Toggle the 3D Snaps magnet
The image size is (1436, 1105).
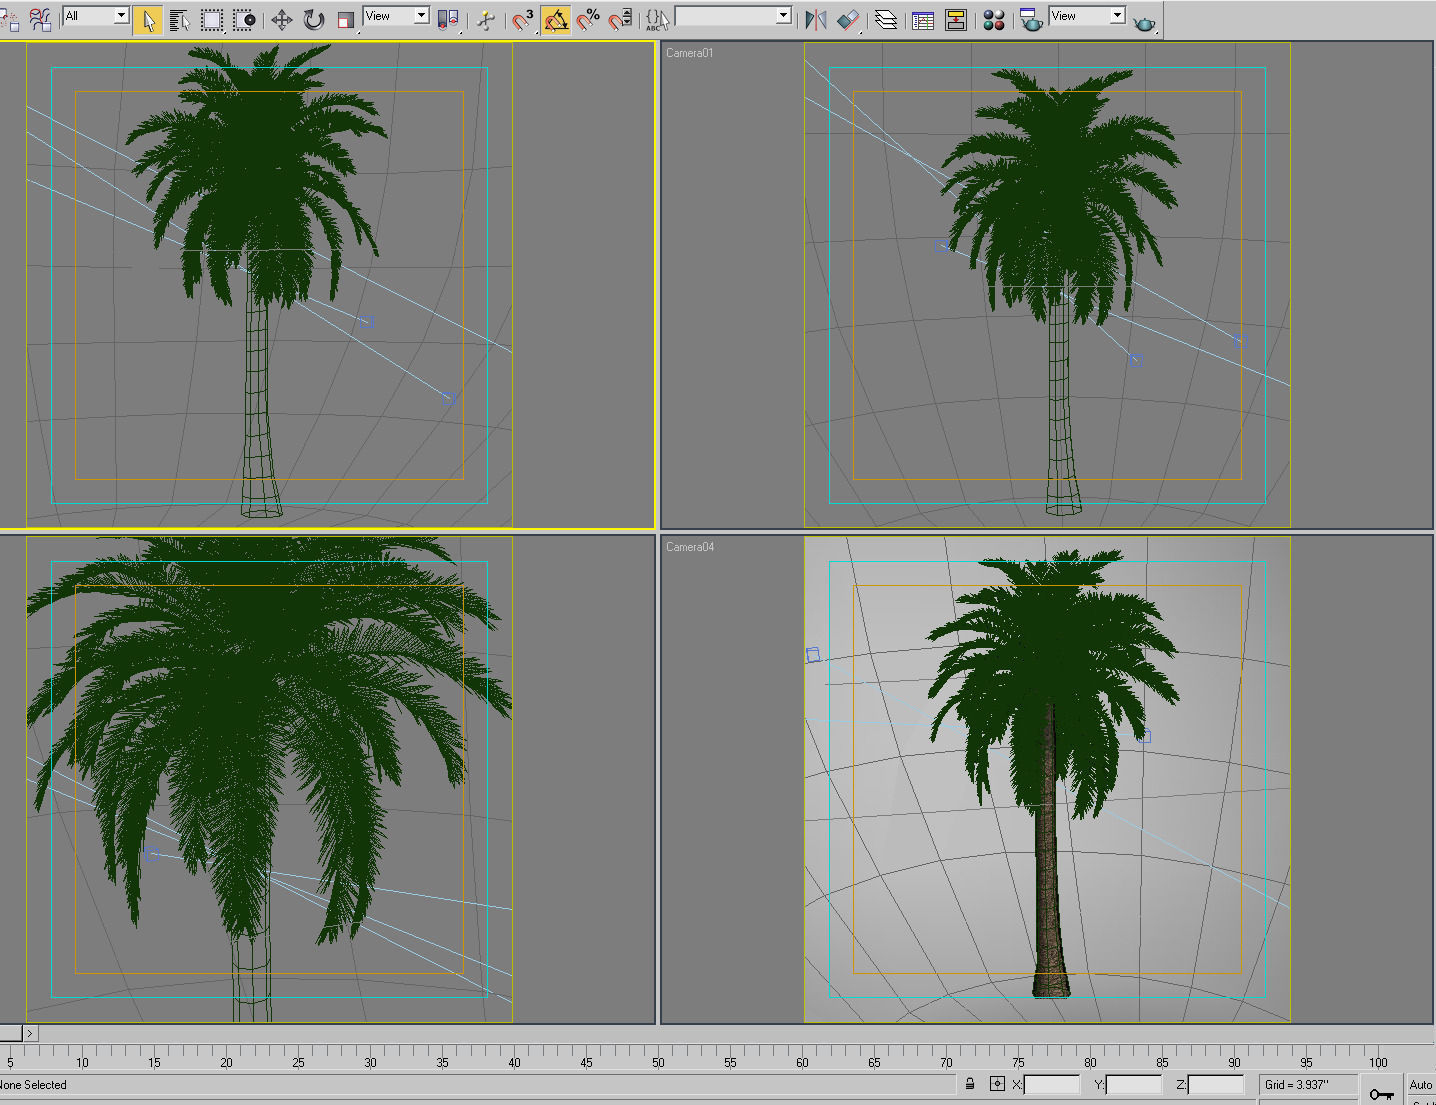pyautogui.click(x=523, y=20)
